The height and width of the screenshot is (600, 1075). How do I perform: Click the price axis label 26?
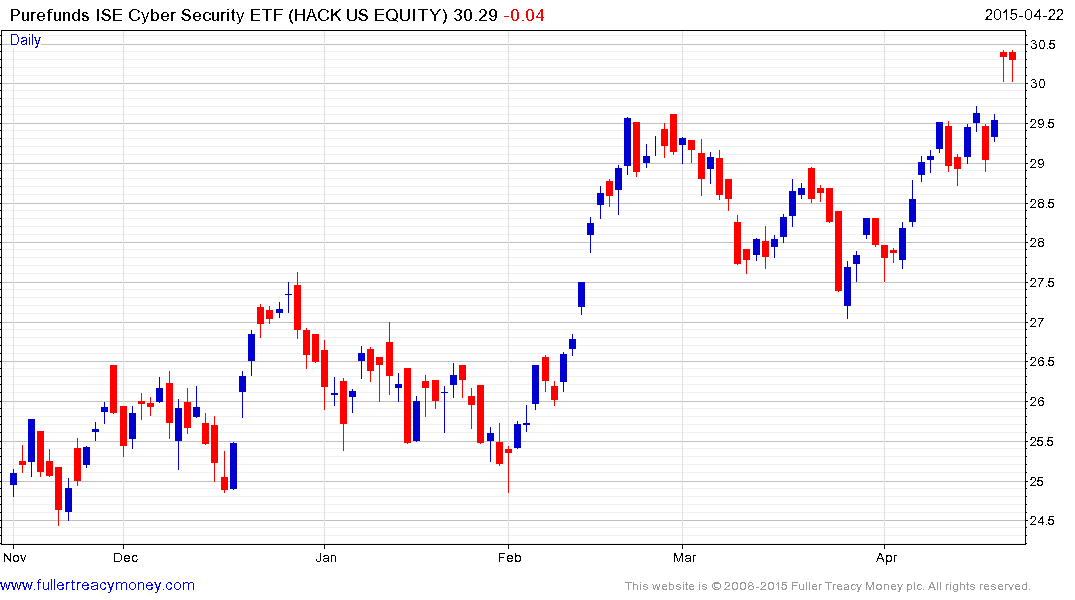(x=1037, y=402)
